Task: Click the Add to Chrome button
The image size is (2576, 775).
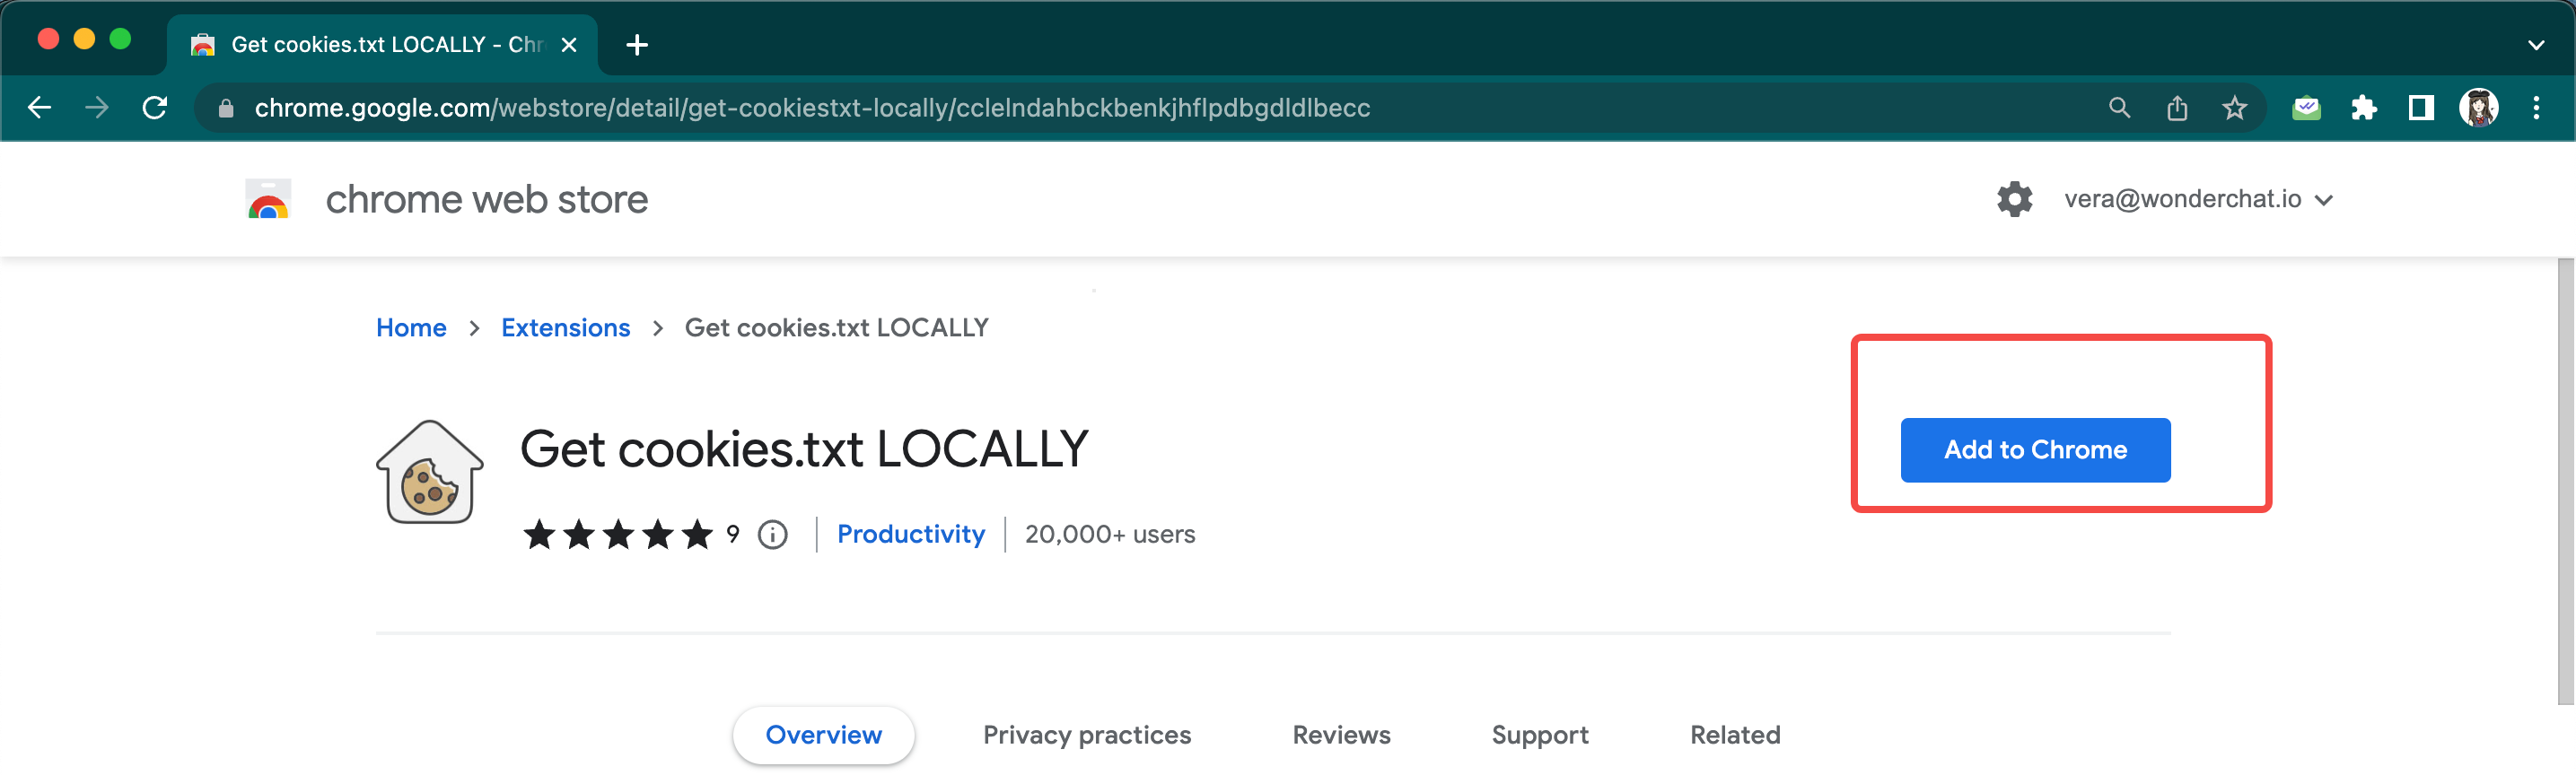Action: click(x=2034, y=450)
